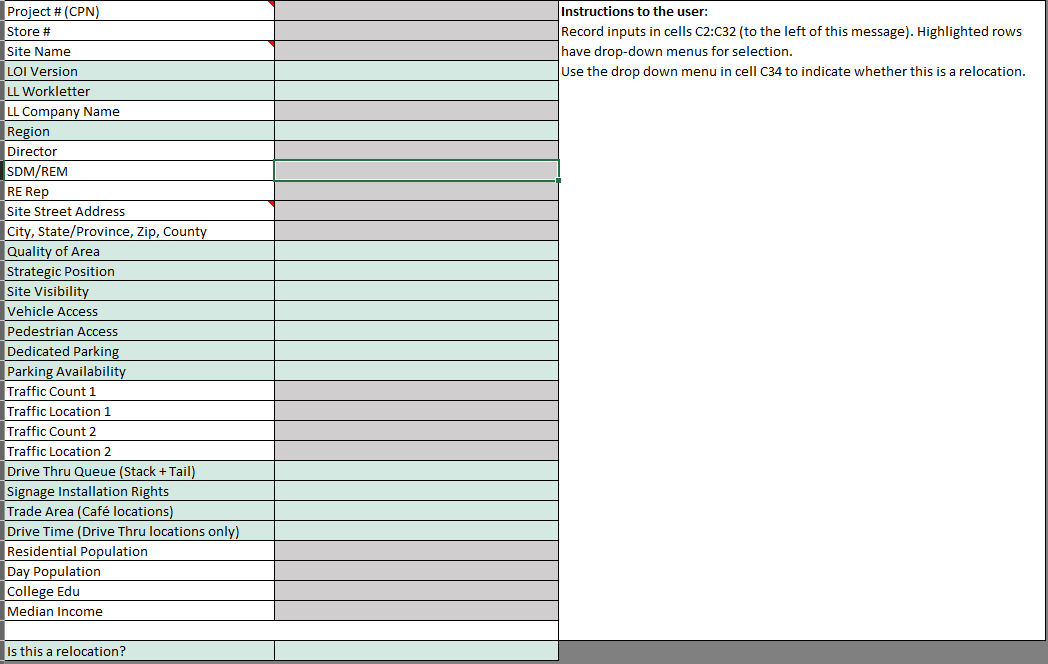Choose the Region drop-down value cell
Screen dimensions: 1048x664
416,131
